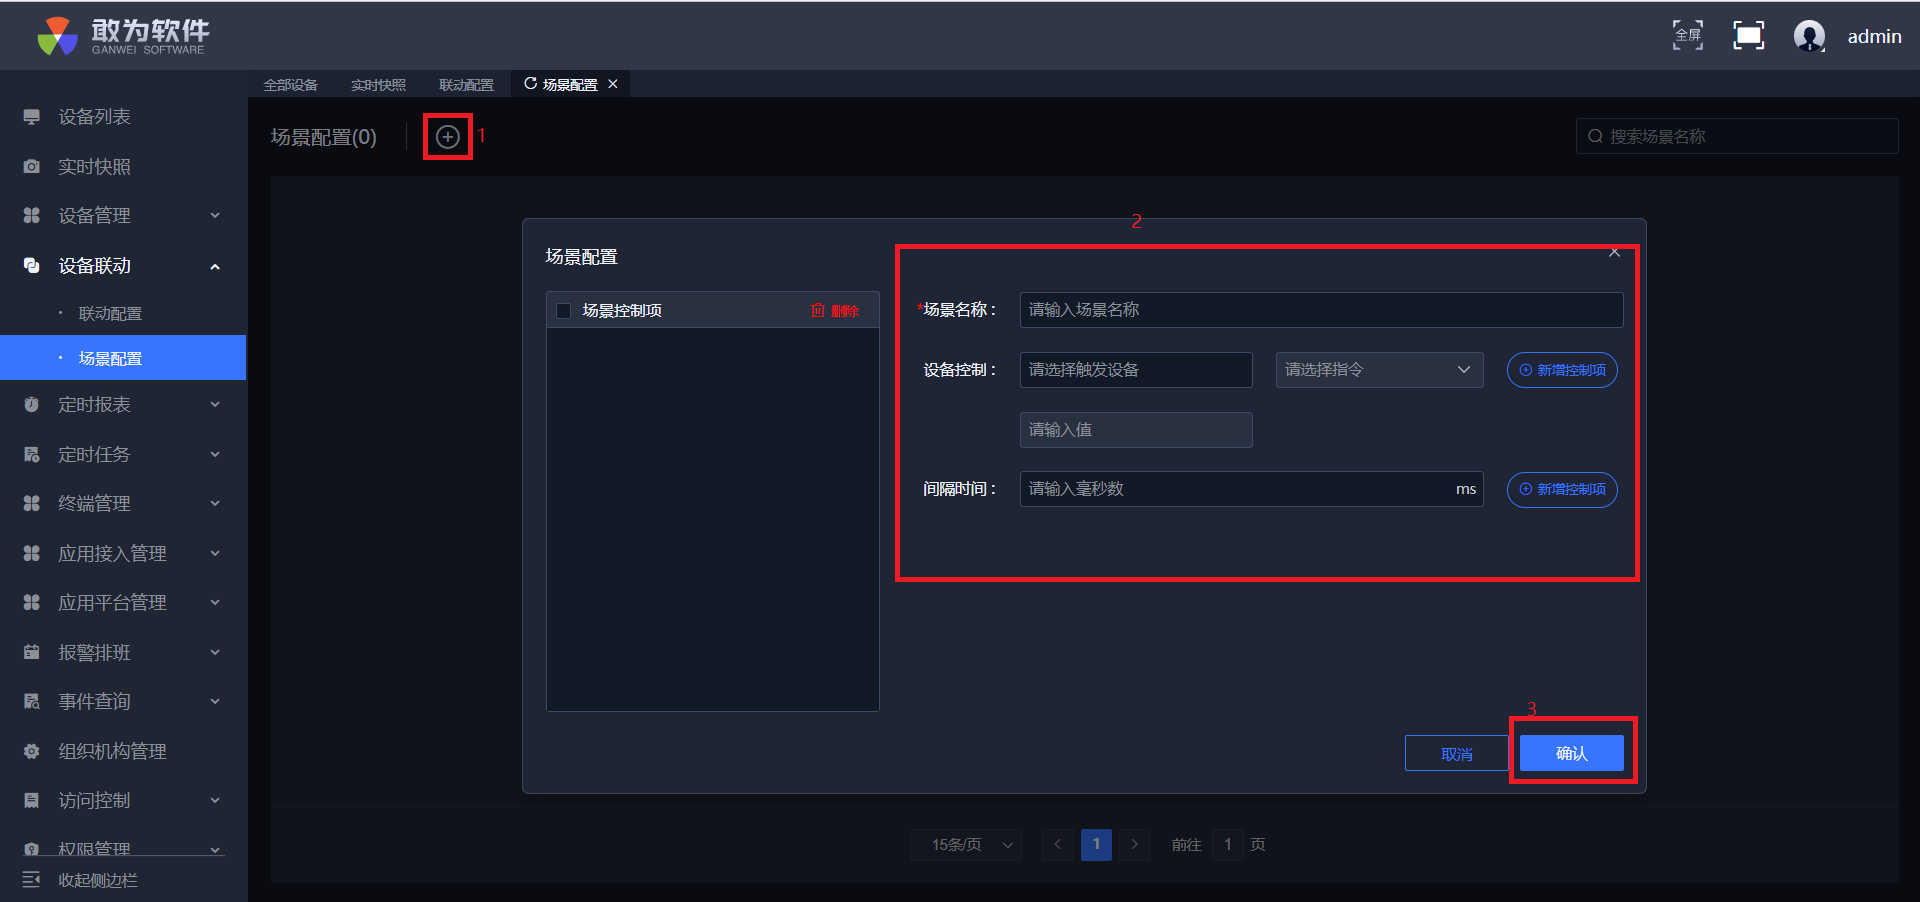
Task: Click the 报警排班 sidebar icon
Action: [x=32, y=653]
